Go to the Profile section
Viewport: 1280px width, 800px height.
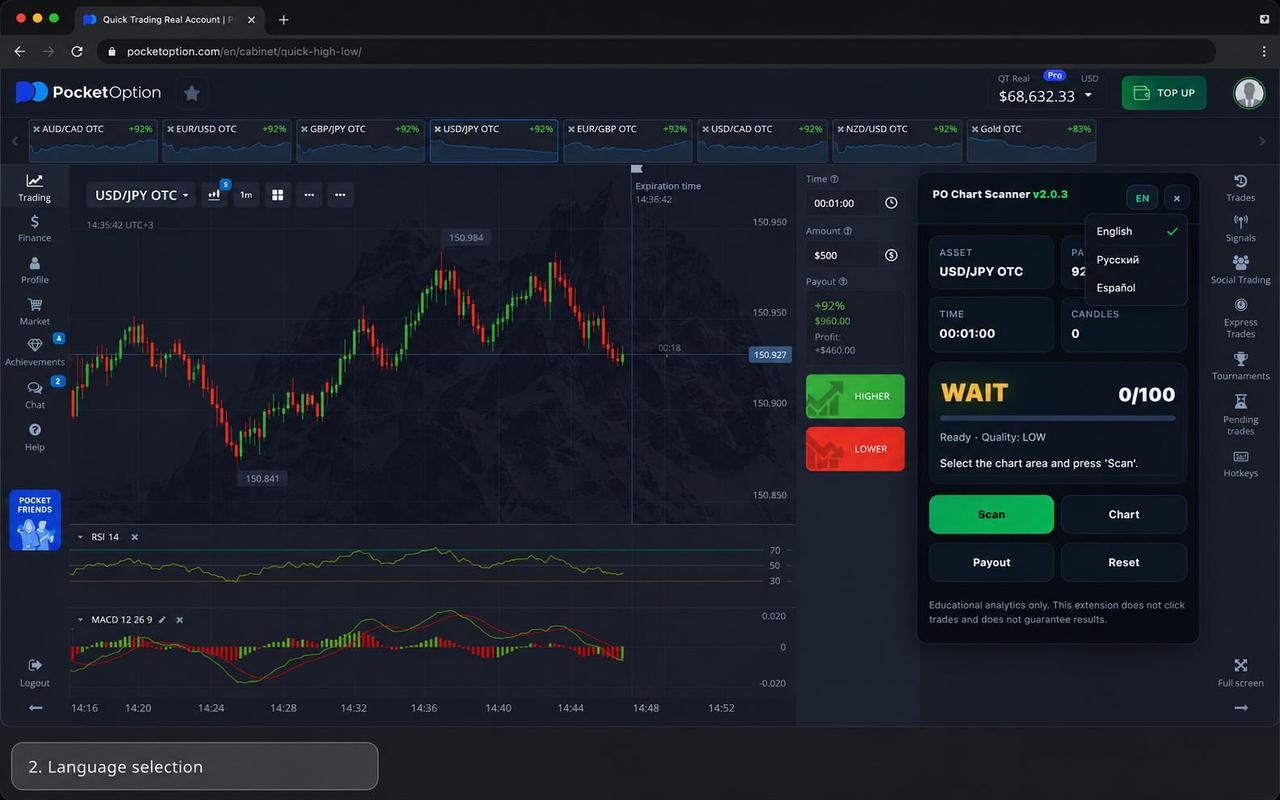(34, 270)
